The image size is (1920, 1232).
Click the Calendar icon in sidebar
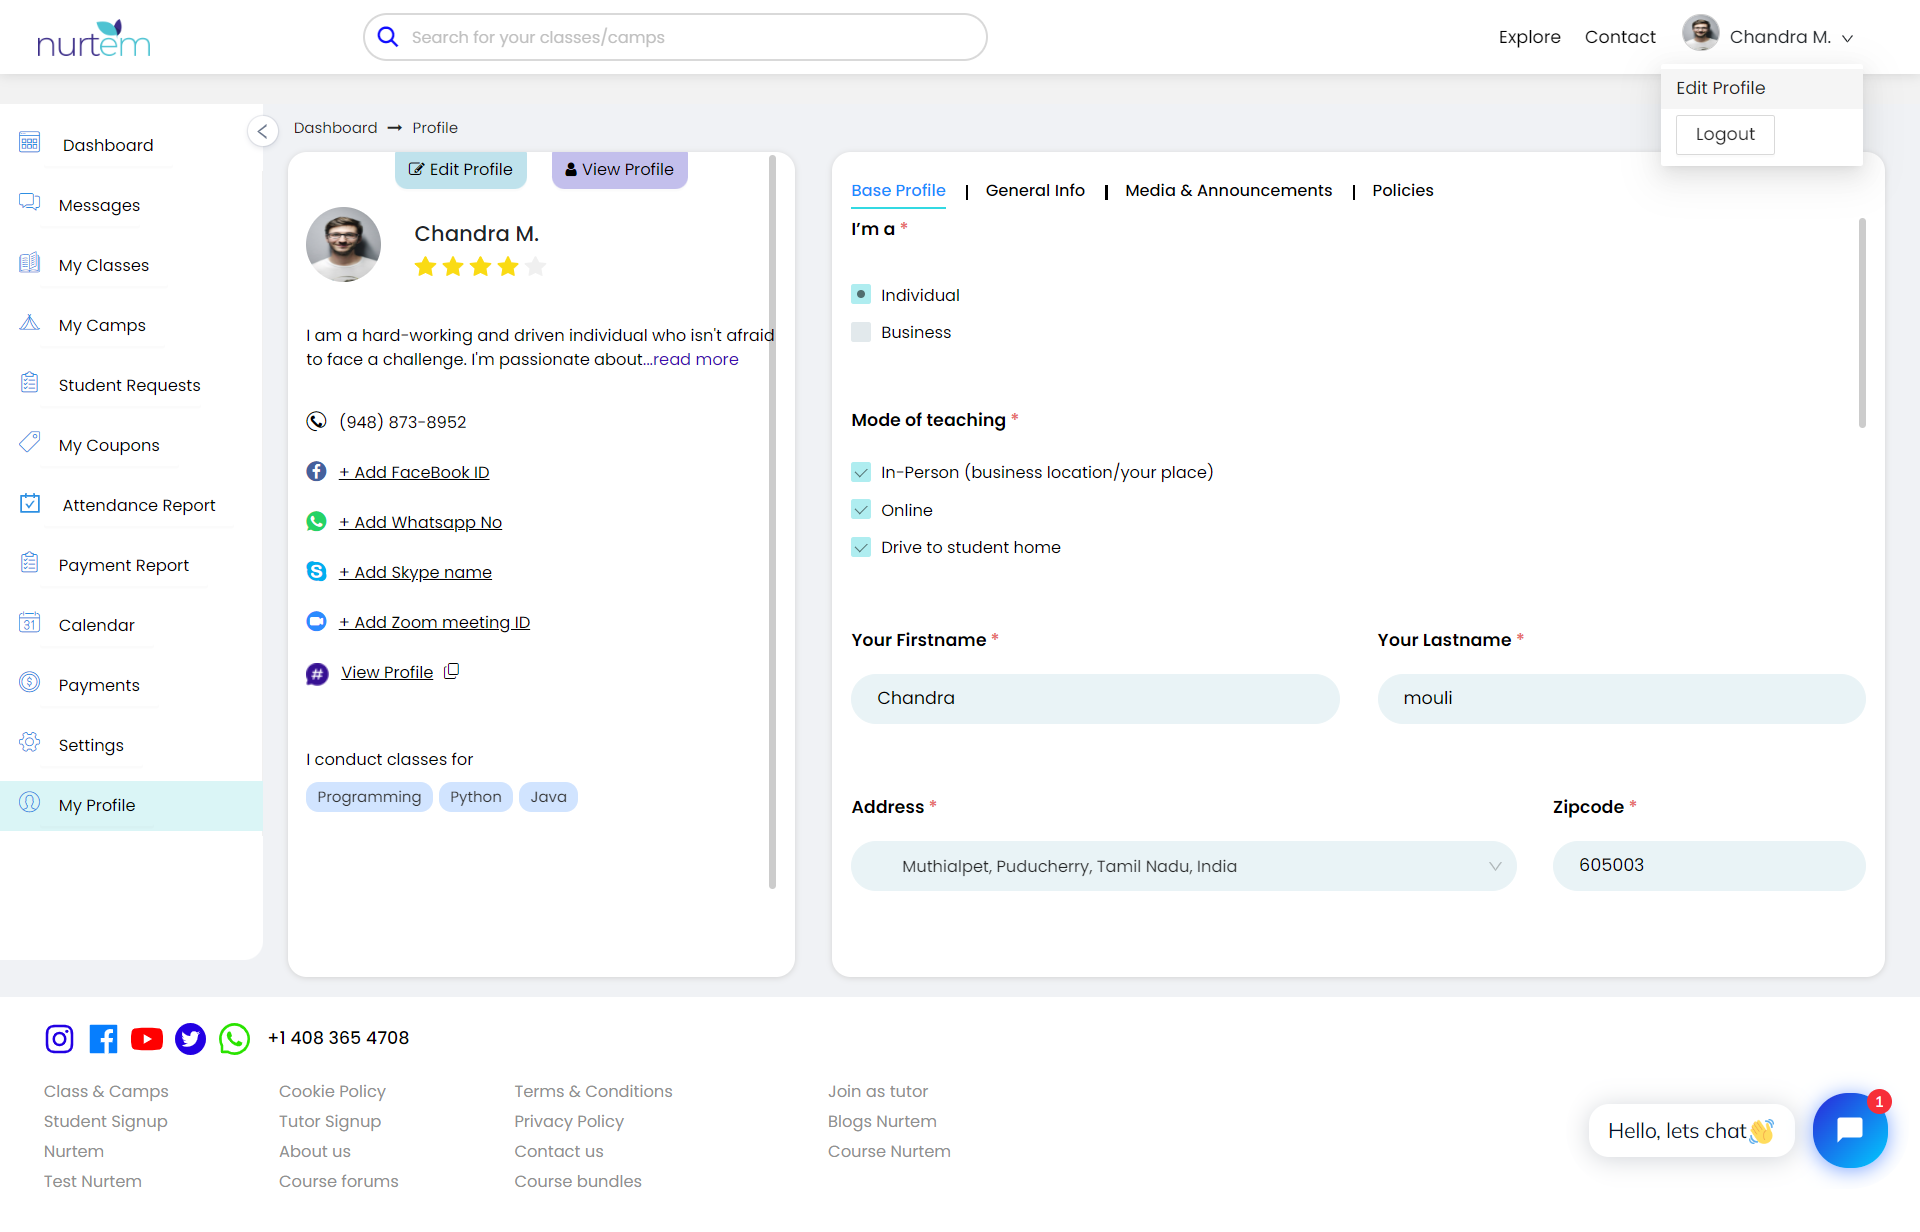pyautogui.click(x=30, y=624)
